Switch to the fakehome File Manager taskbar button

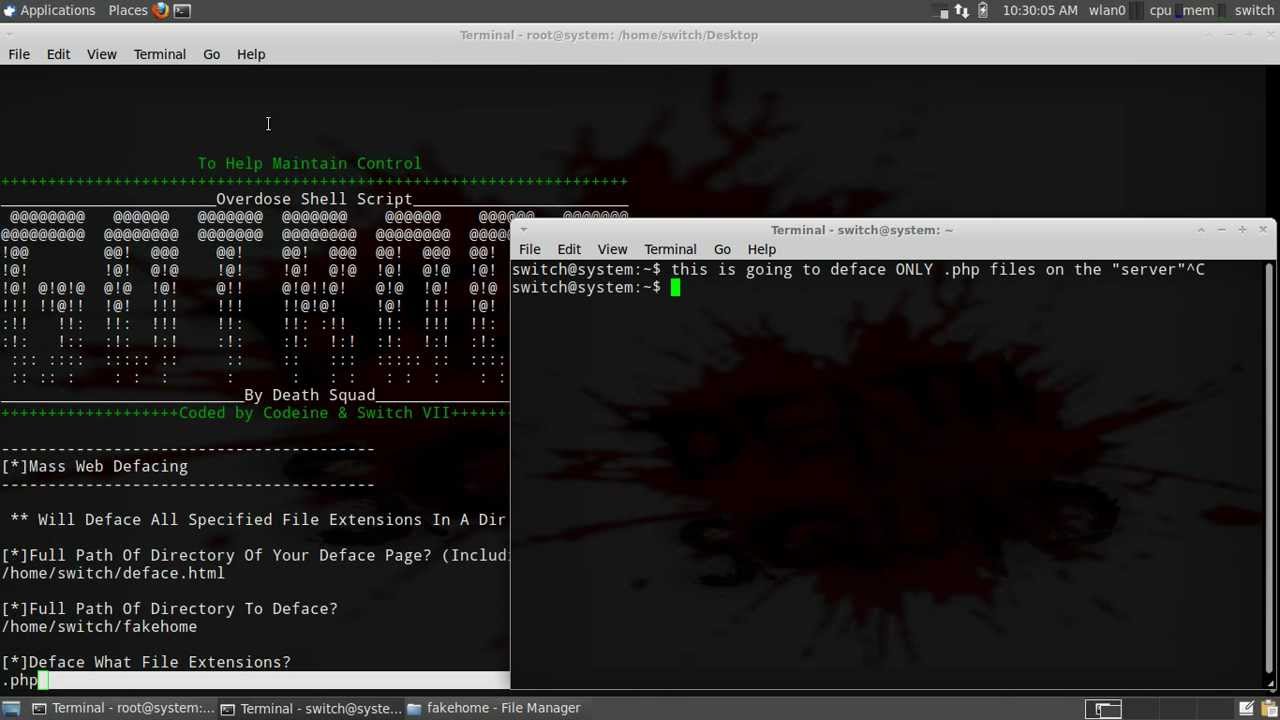[494, 708]
